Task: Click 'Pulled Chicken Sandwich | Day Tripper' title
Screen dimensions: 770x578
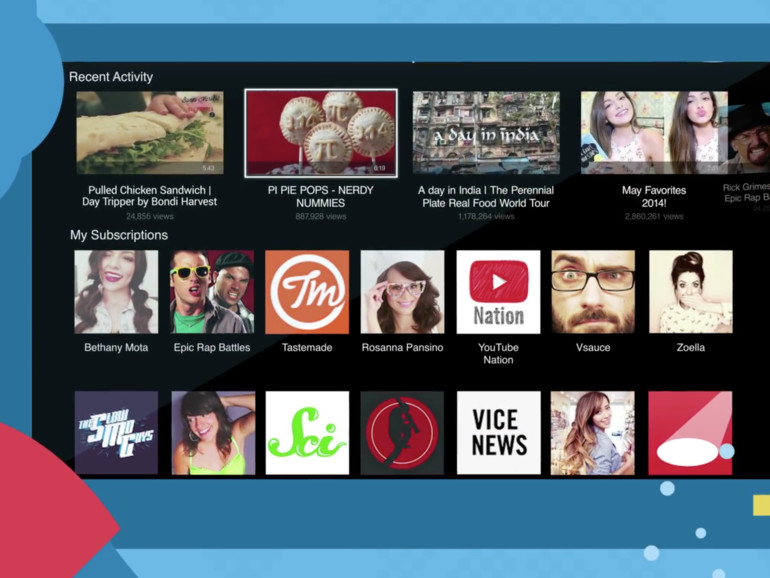Action: 149,196
